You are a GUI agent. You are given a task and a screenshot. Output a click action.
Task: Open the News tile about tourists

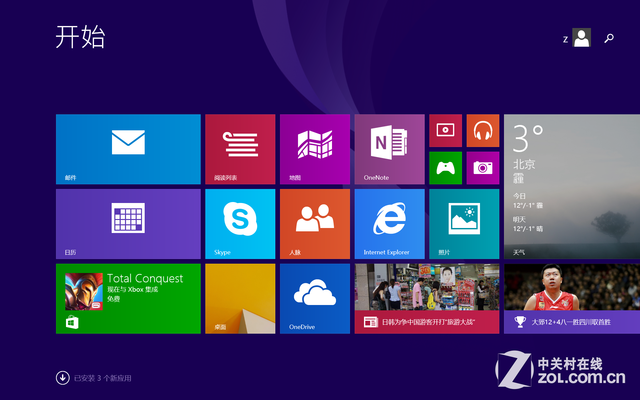pyautogui.click(x=427, y=298)
